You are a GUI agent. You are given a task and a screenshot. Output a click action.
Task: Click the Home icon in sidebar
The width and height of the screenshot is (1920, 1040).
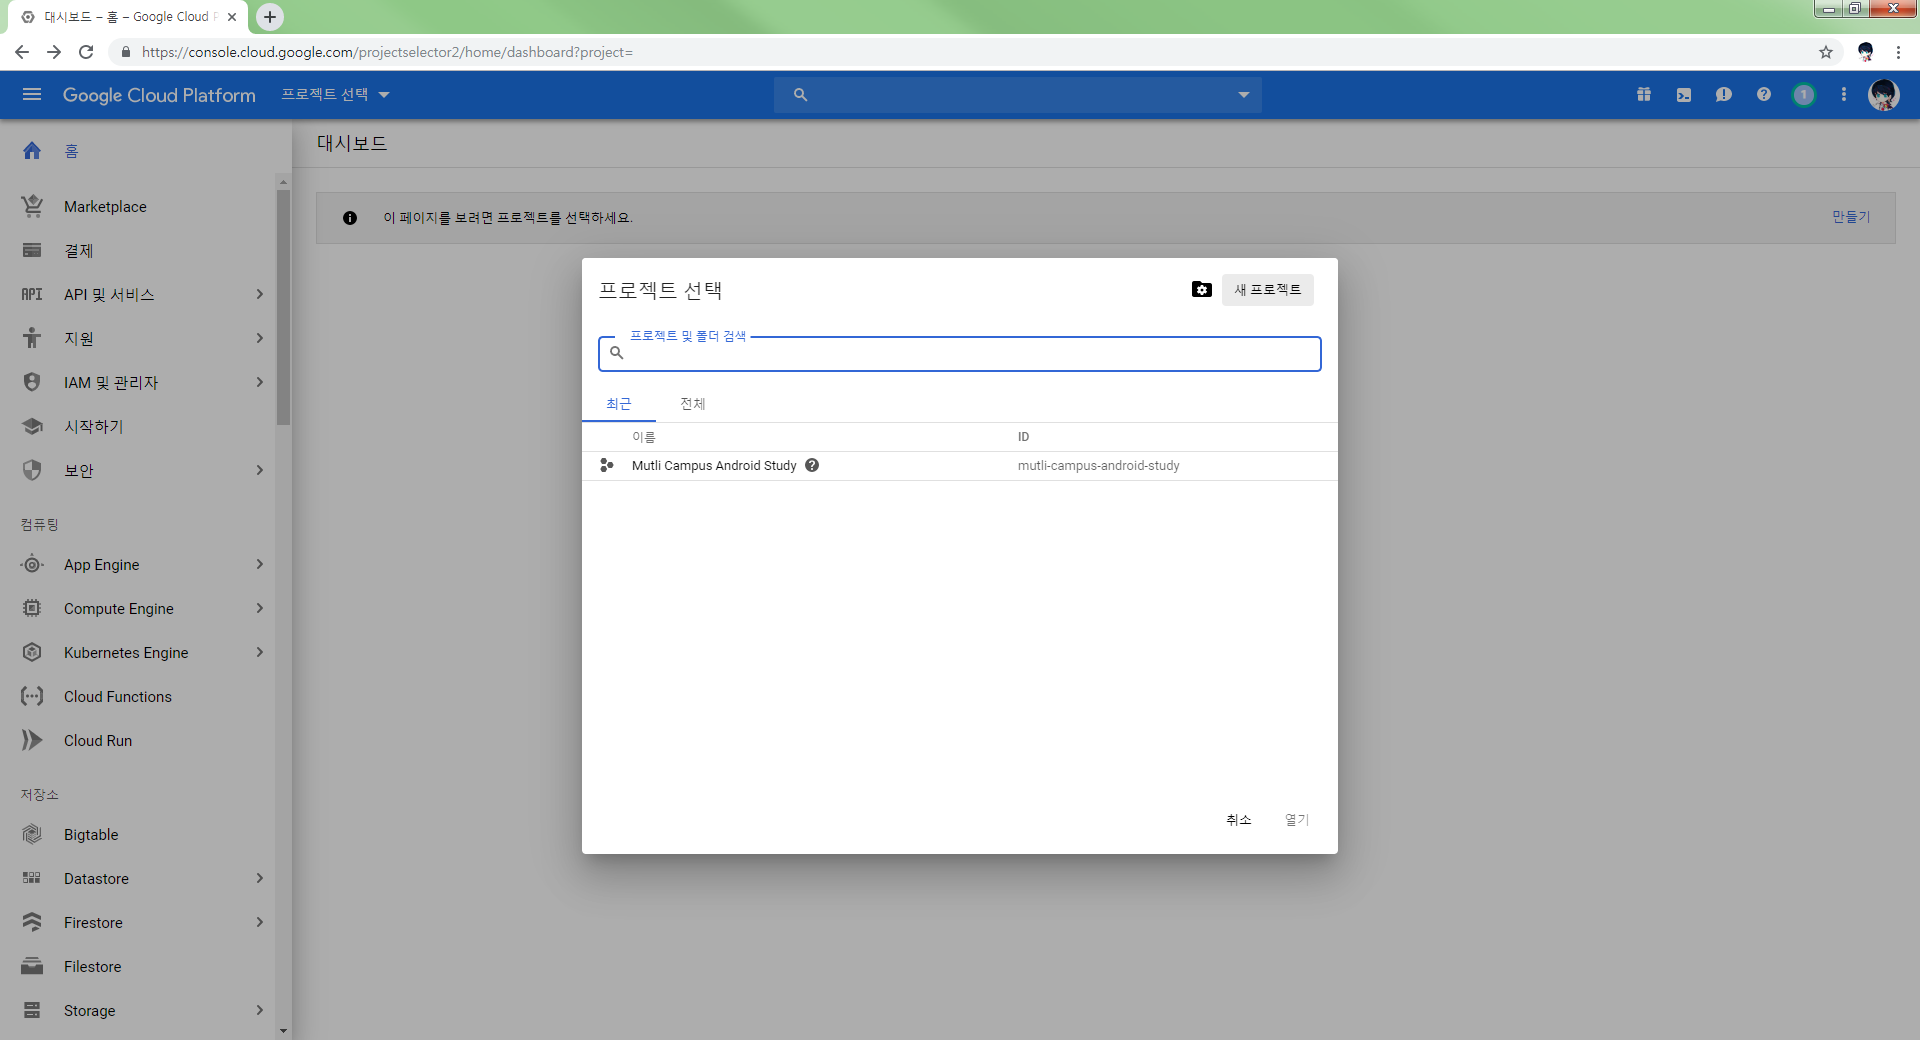pyautogui.click(x=32, y=150)
